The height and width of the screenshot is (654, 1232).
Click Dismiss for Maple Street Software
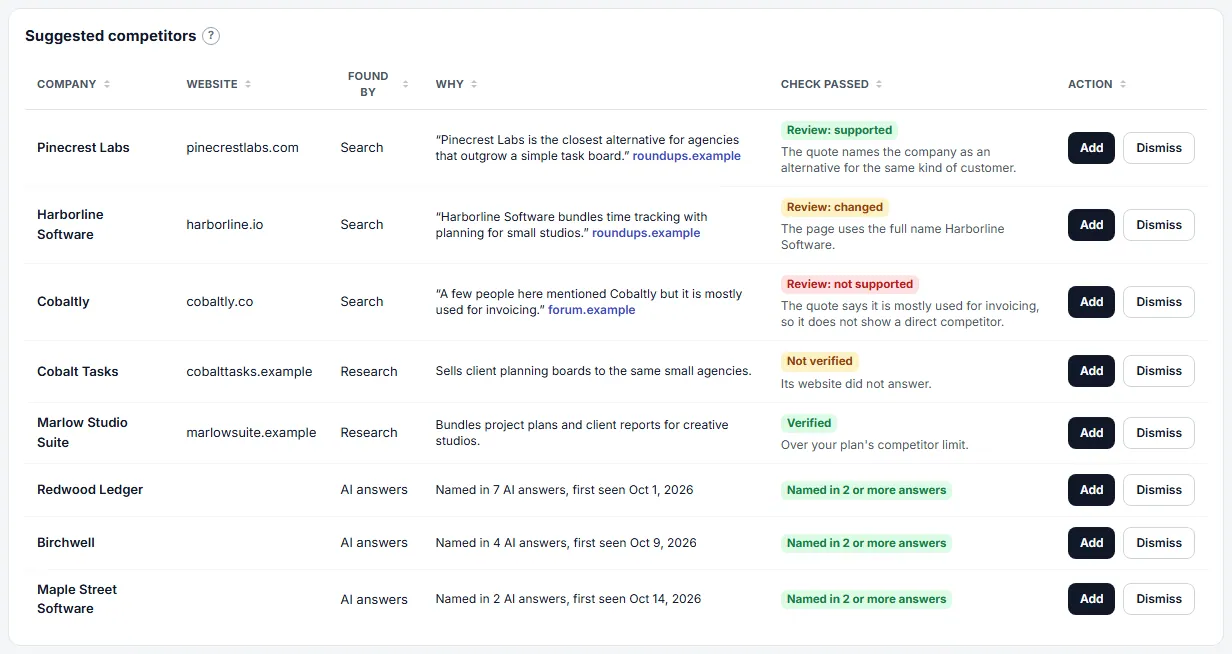(1159, 599)
